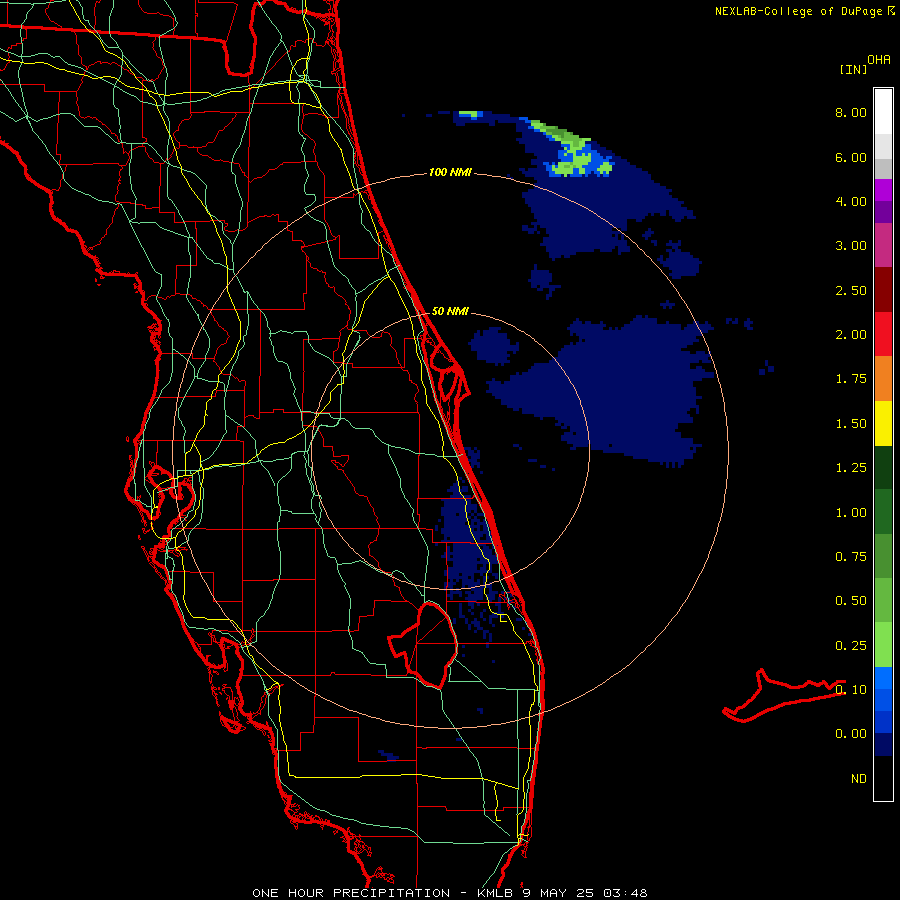The height and width of the screenshot is (900, 900).
Task: Click the [IN] units label
Action: [853, 69]
